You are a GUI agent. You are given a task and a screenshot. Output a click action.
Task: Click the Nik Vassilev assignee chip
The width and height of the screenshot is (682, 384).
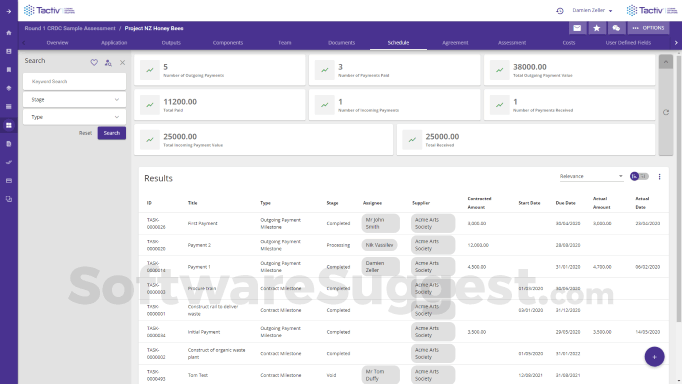(x=379, y=245)
